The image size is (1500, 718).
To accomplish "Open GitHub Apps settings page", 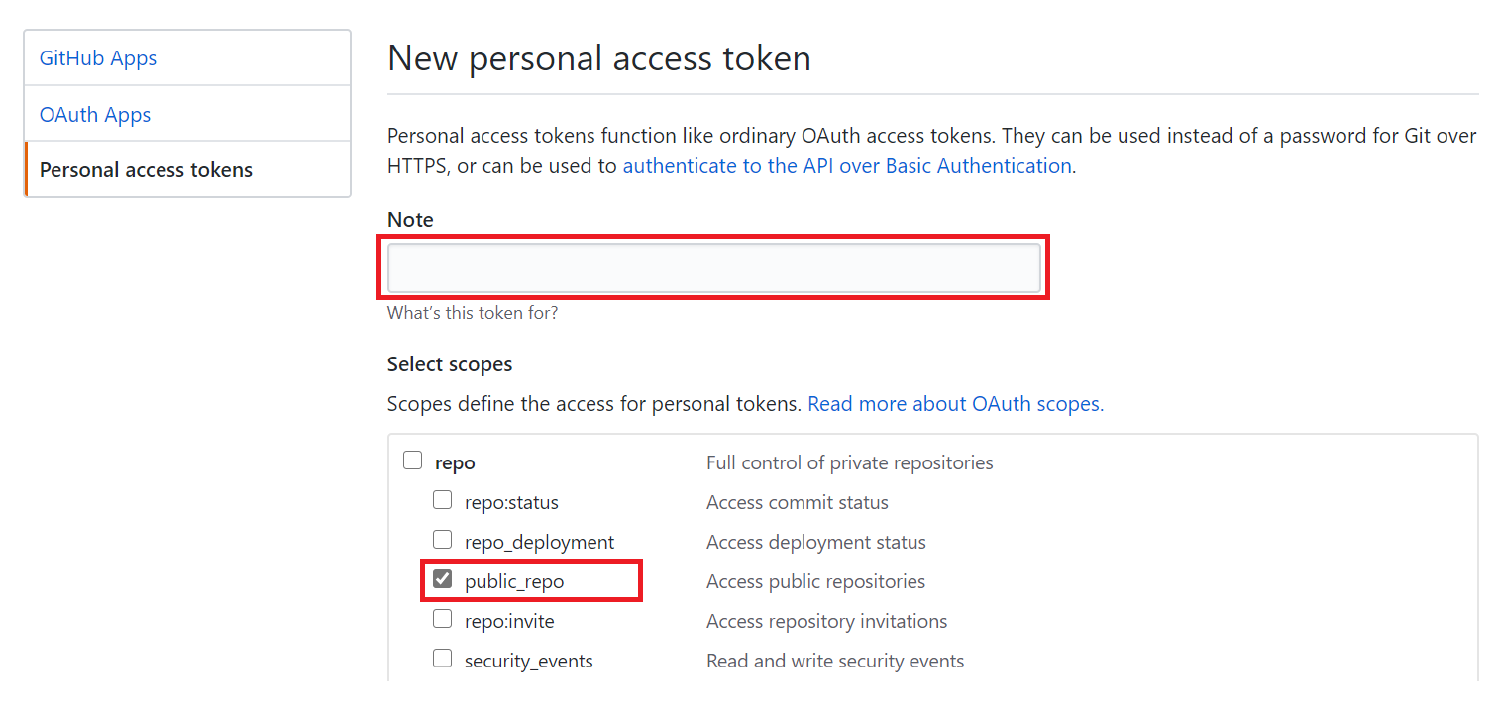I will (98, 58).
